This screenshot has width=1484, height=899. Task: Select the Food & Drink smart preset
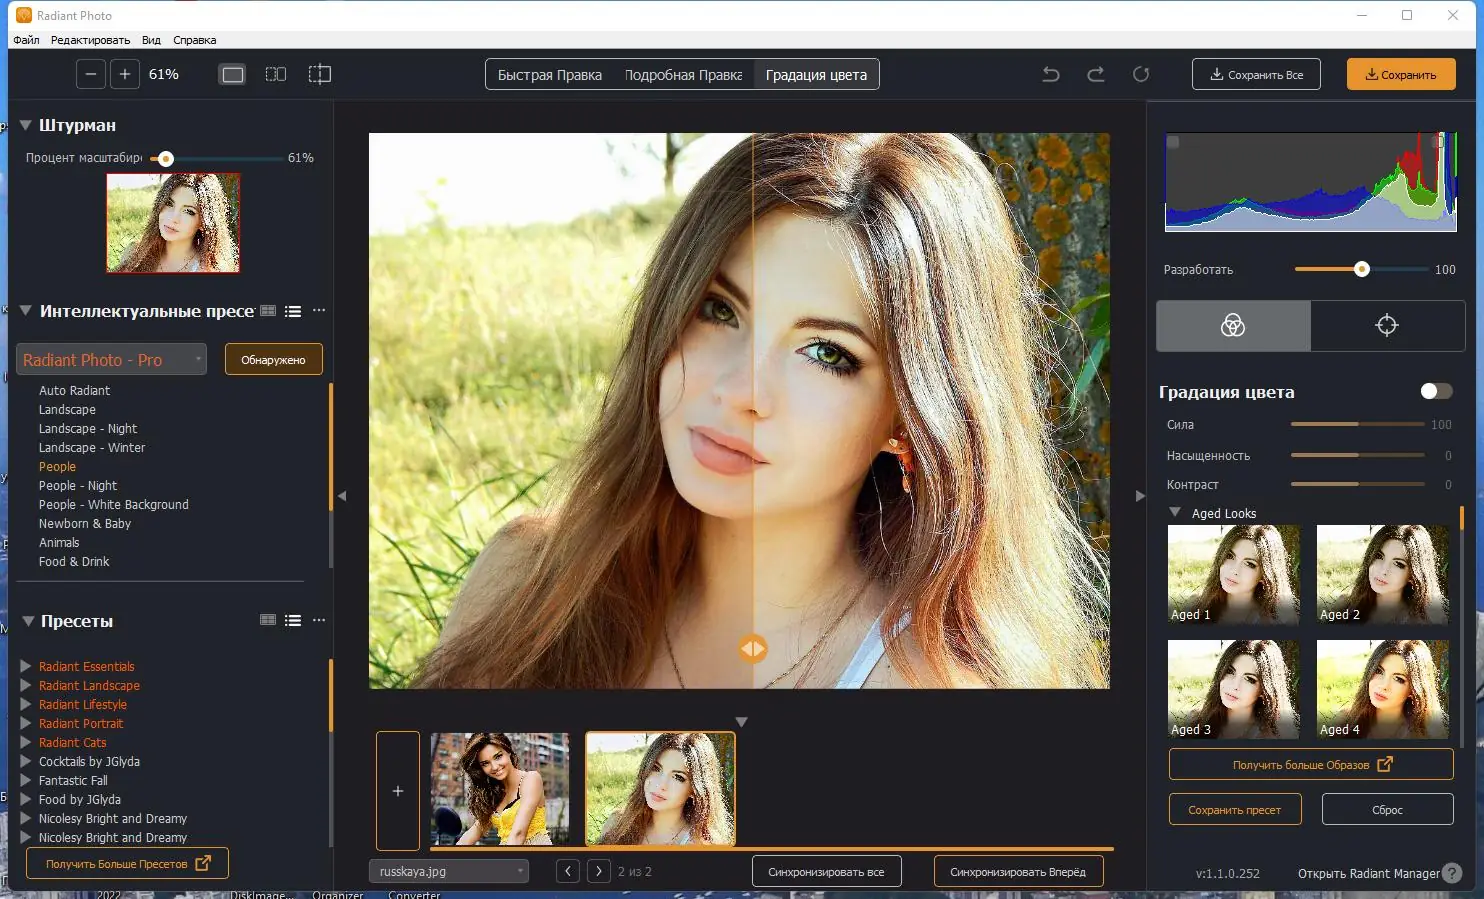click(x=74, y=561)
